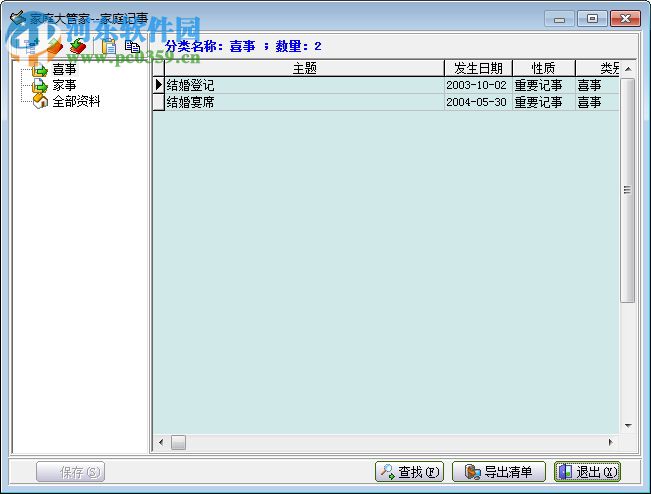This screenshot has width=651, height=494.
Task: Click the vertical scrollbar down arrow
Action: pos(628,426)
